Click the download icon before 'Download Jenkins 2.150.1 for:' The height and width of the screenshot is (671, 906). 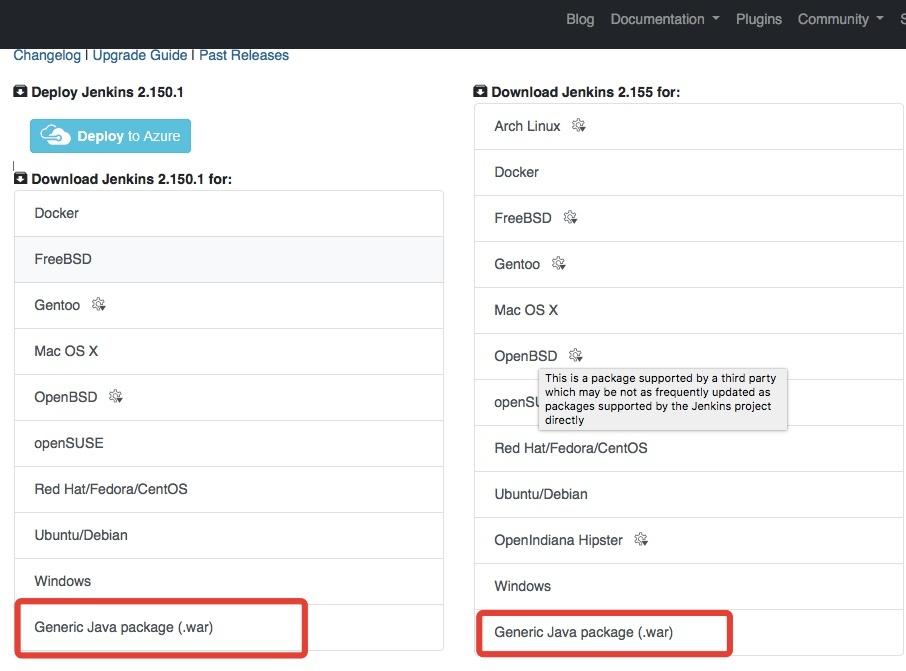click(20, 178)
